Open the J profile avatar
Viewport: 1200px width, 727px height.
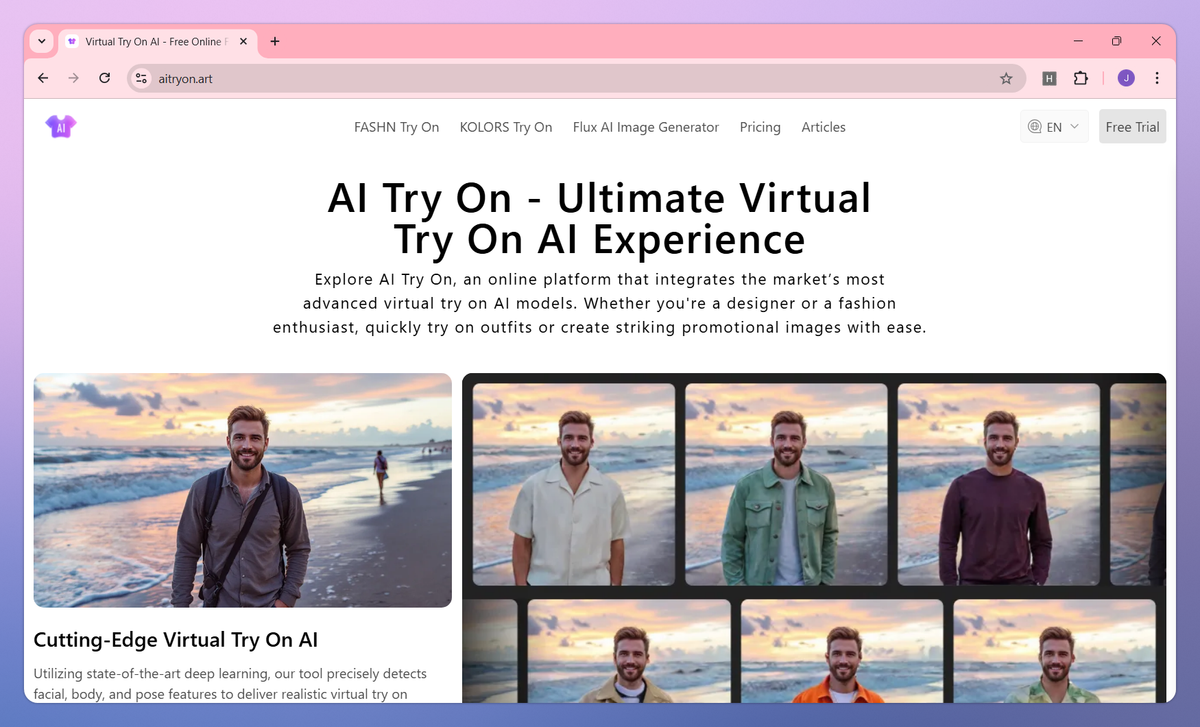point(1126,78)
